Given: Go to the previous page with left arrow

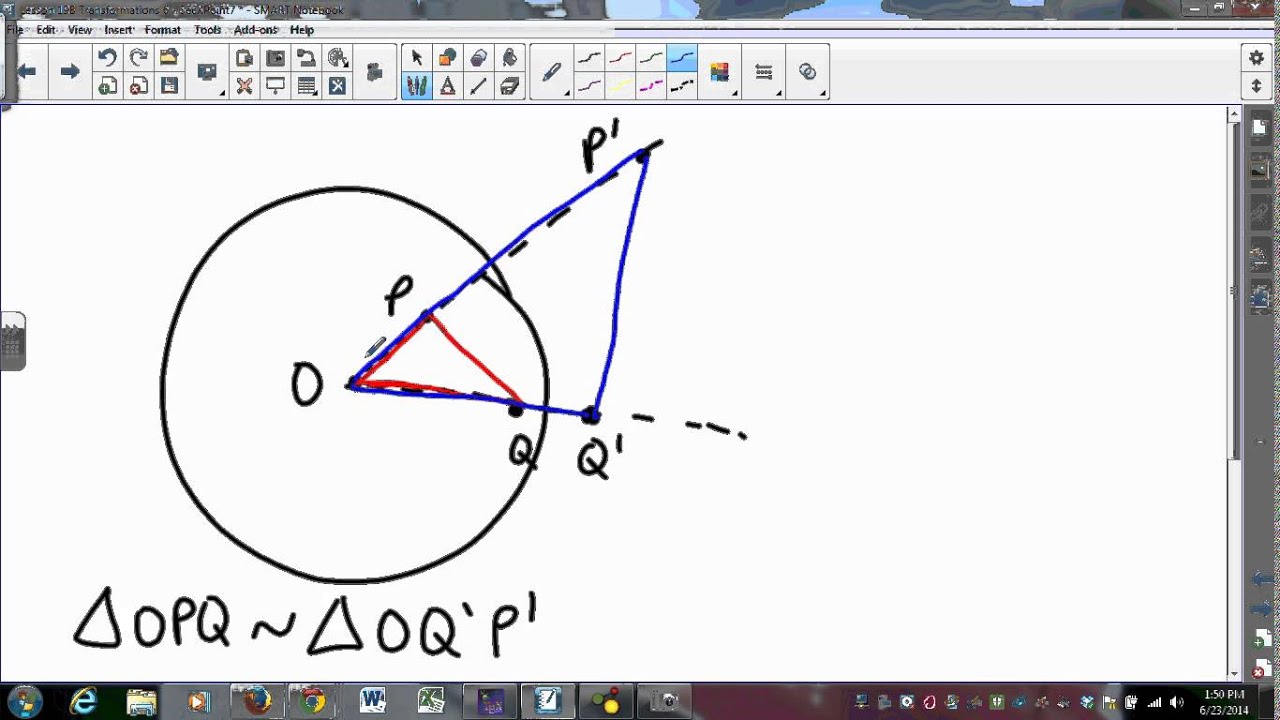Looking at the screenshot, I should [x=26, y=72].
